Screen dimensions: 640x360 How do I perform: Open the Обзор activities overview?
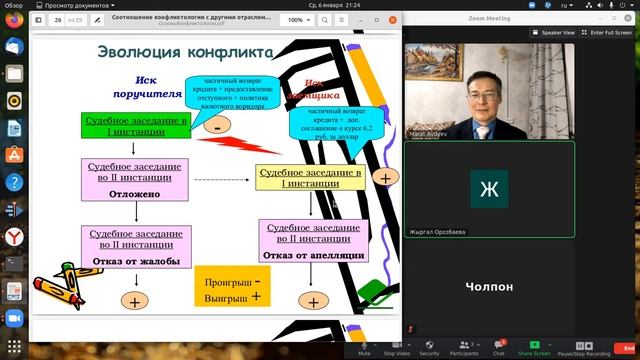pyautogui.click(x=14, y=5)
